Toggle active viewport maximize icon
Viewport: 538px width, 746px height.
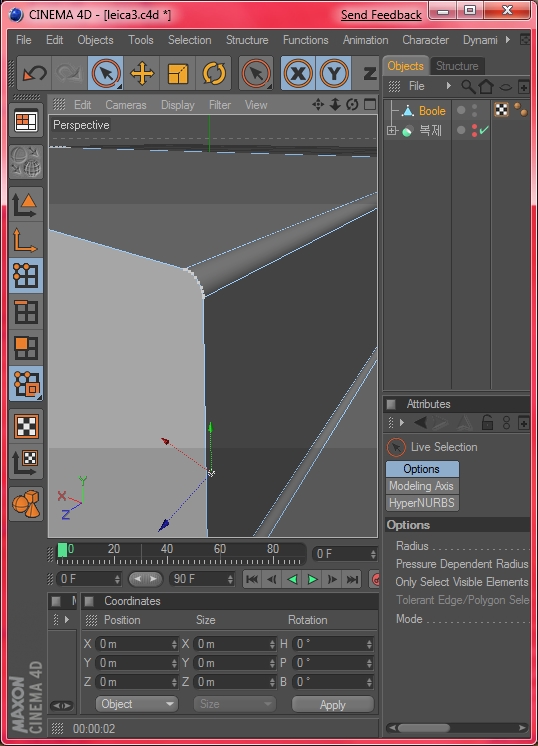click(370, 104)
